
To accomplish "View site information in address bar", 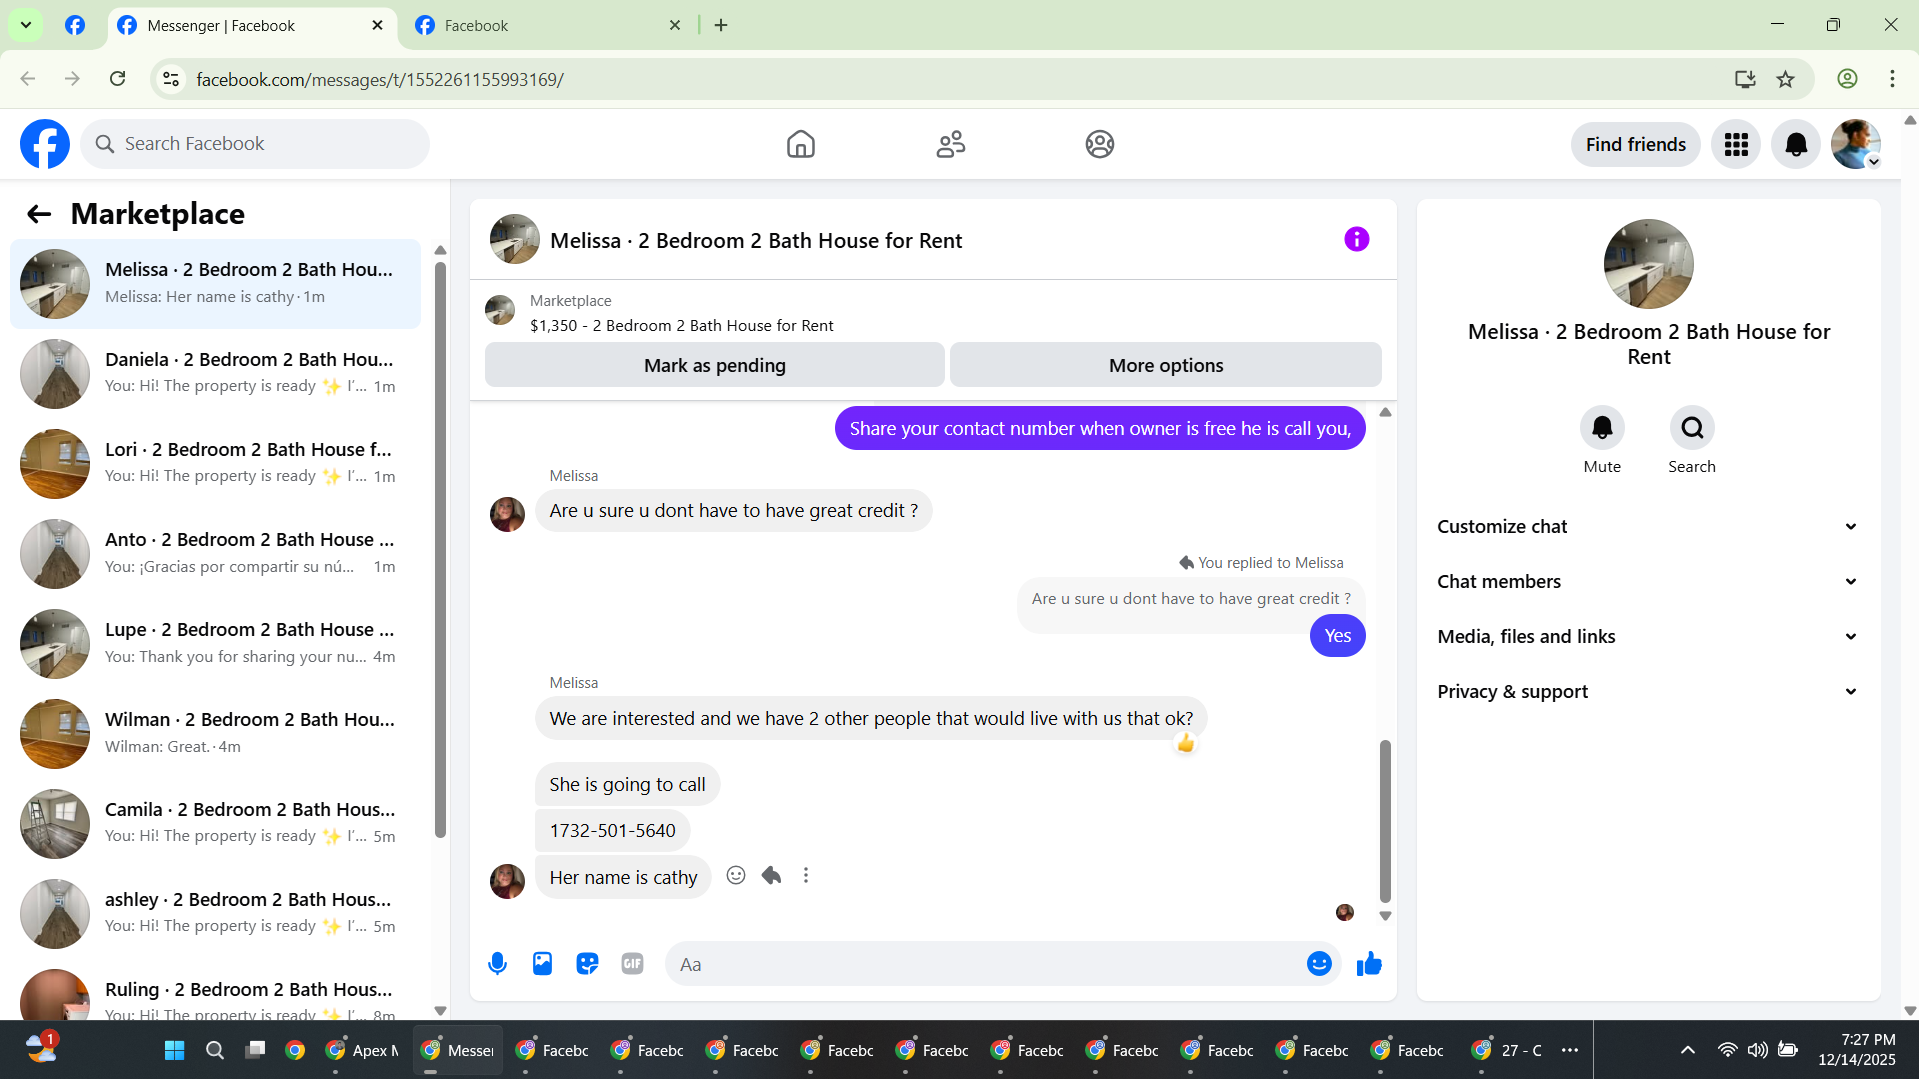I will pyautogui.click(x=171, y=79).
